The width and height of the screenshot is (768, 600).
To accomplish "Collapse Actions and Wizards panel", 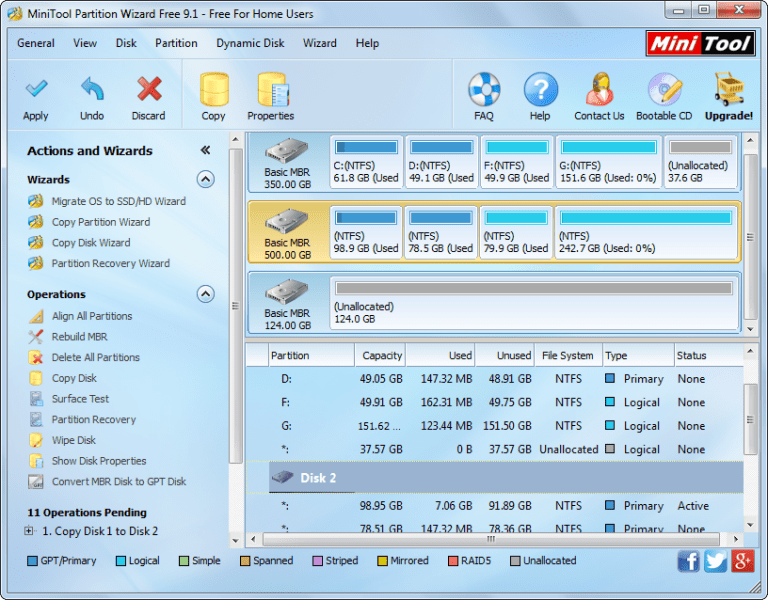I will (206, 150).
